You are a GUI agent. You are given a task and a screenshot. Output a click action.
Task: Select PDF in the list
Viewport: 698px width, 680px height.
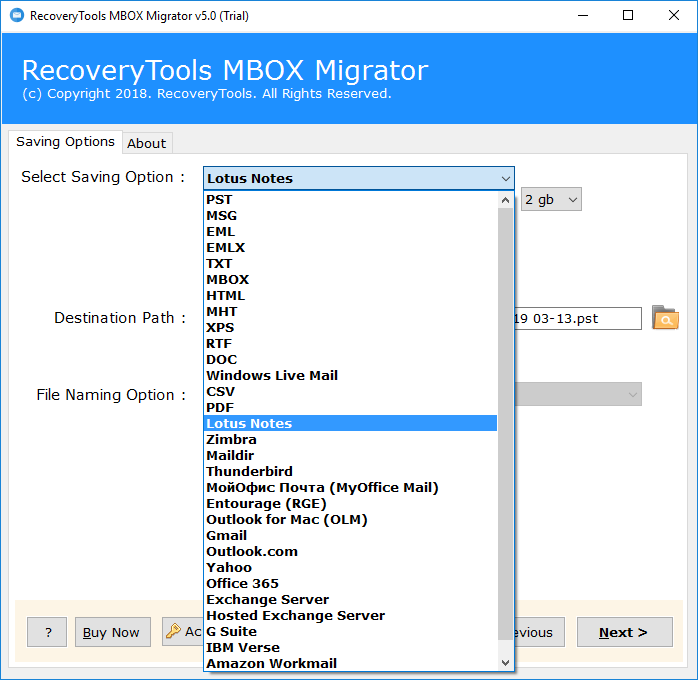(x=351, y=408)
